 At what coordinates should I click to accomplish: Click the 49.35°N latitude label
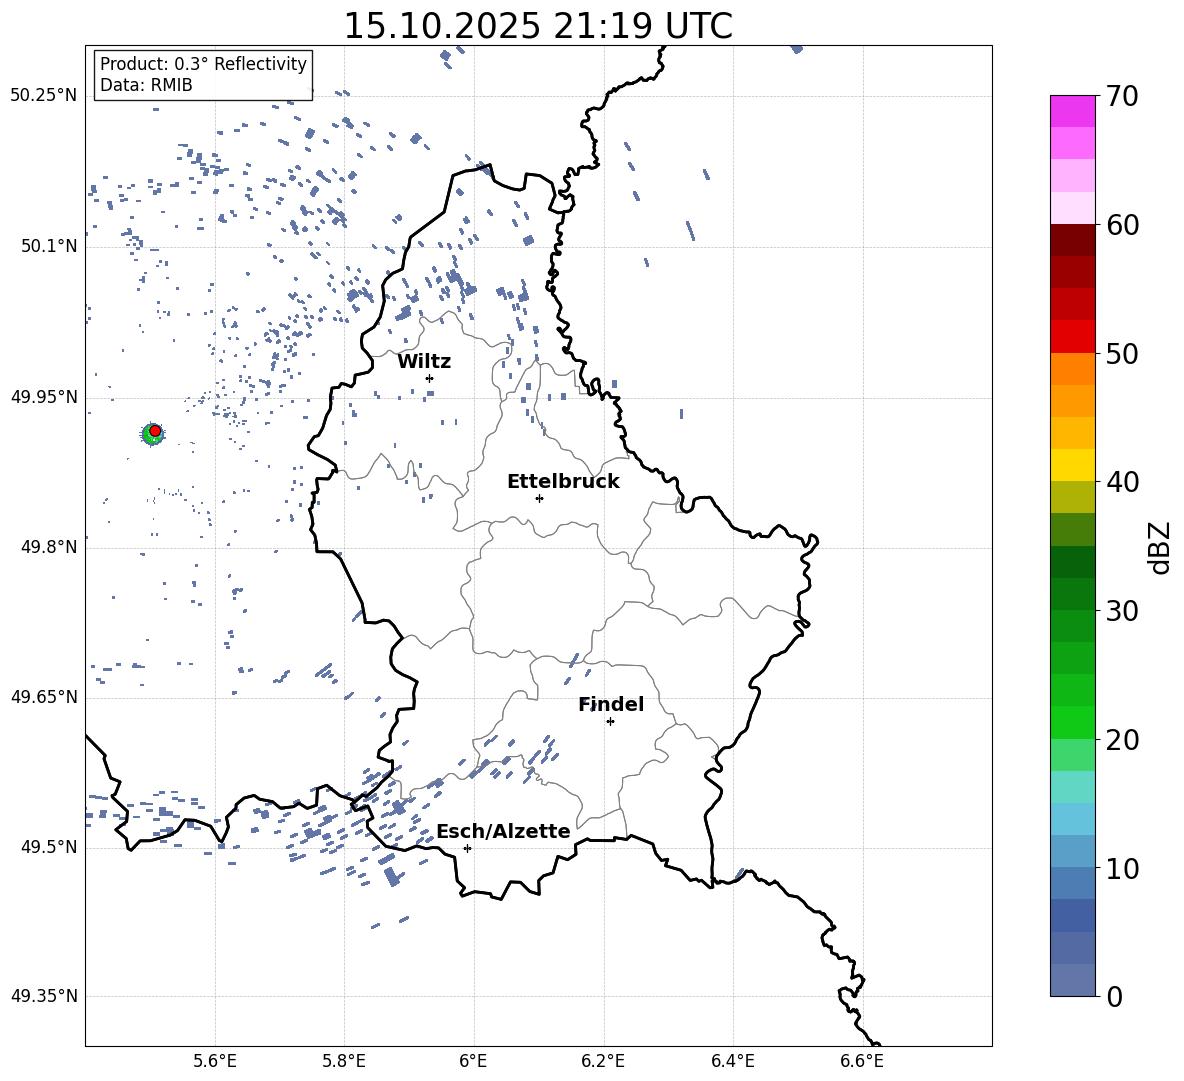click(x=44, y=996)
